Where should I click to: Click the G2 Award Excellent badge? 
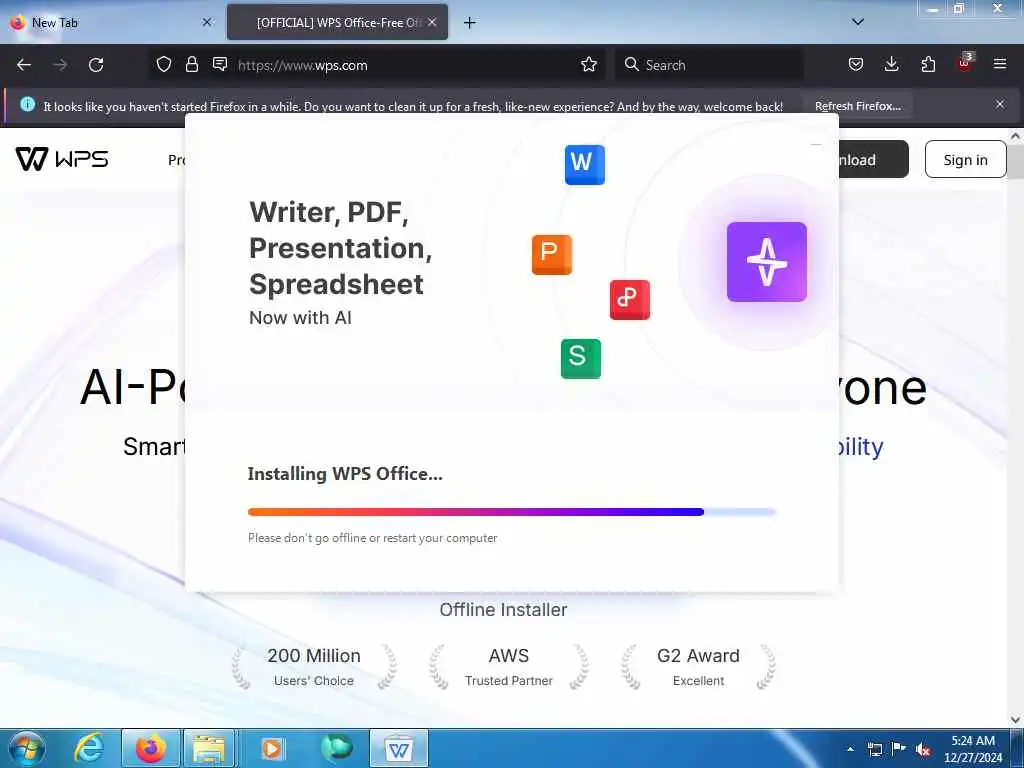(x=698, y=667)
